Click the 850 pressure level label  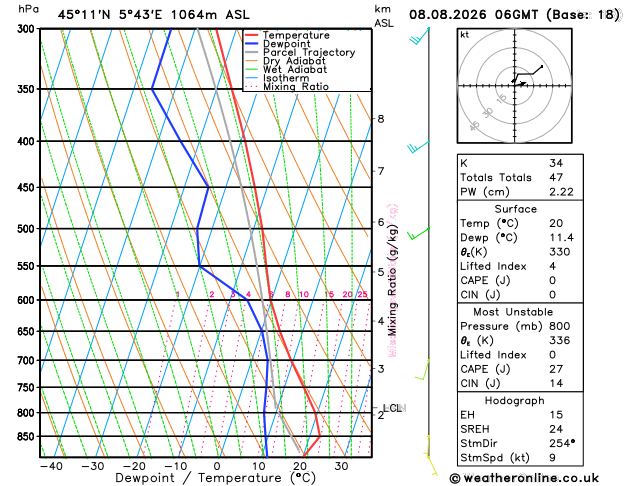click(x=27, y=436)
